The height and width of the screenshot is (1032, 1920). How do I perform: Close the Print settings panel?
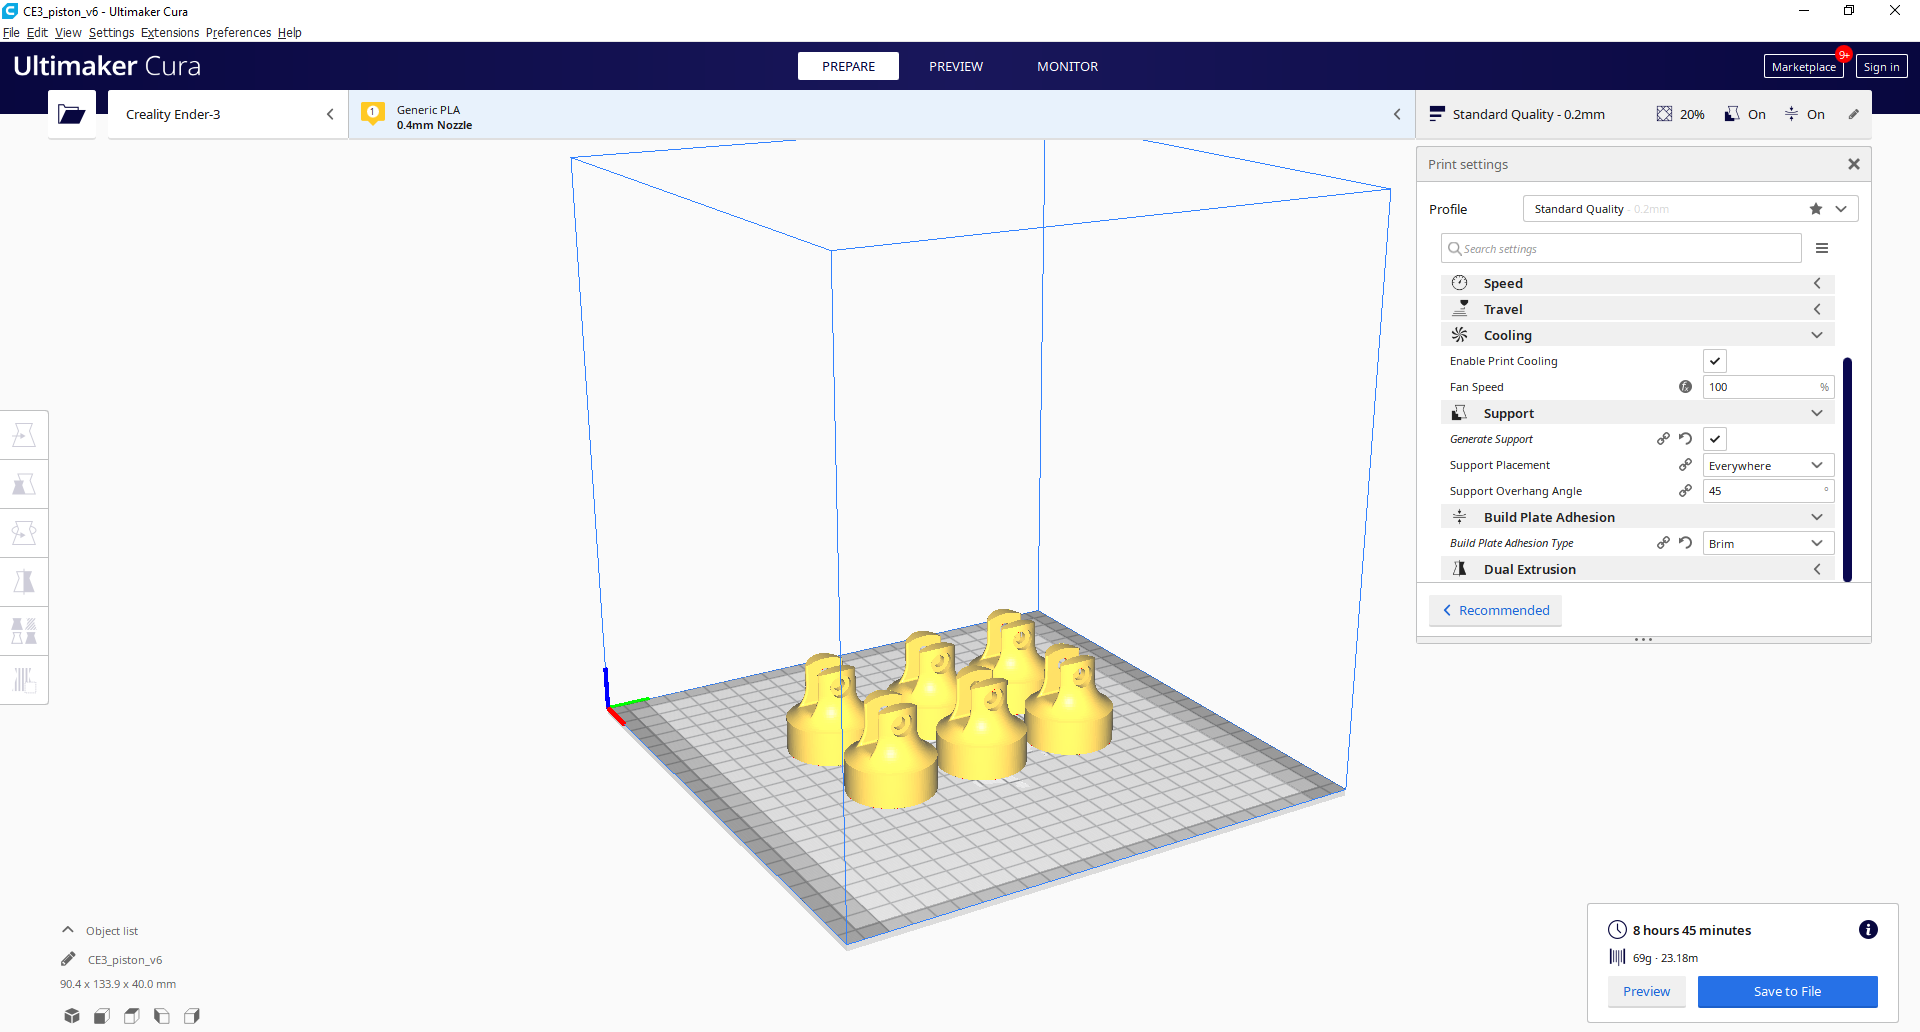pos(1854,164)
